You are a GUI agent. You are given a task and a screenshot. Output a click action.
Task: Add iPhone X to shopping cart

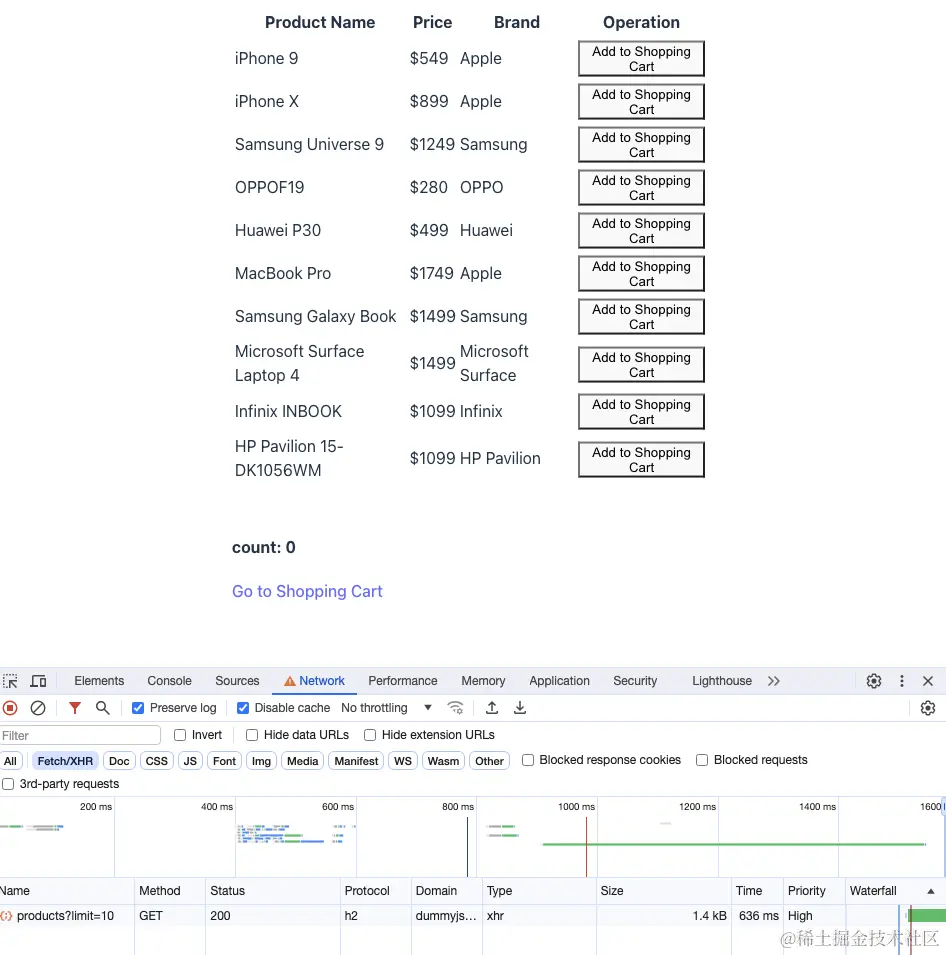641,102
